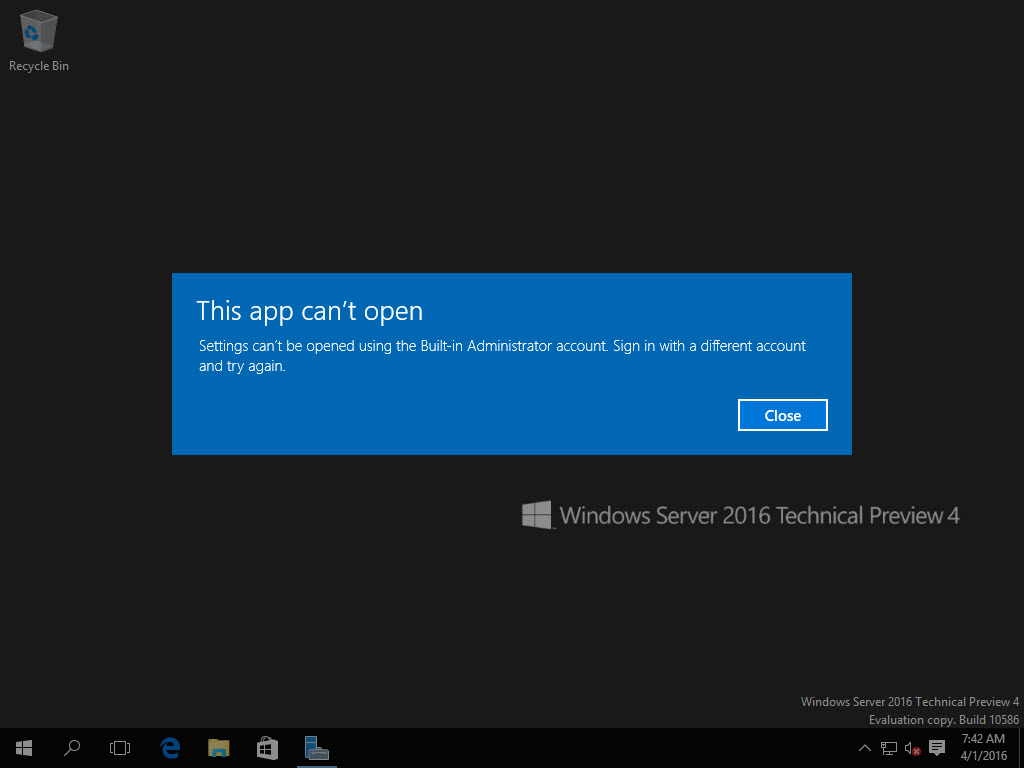Open the network status flyout
1024x768 pixels.
point(888,747)
